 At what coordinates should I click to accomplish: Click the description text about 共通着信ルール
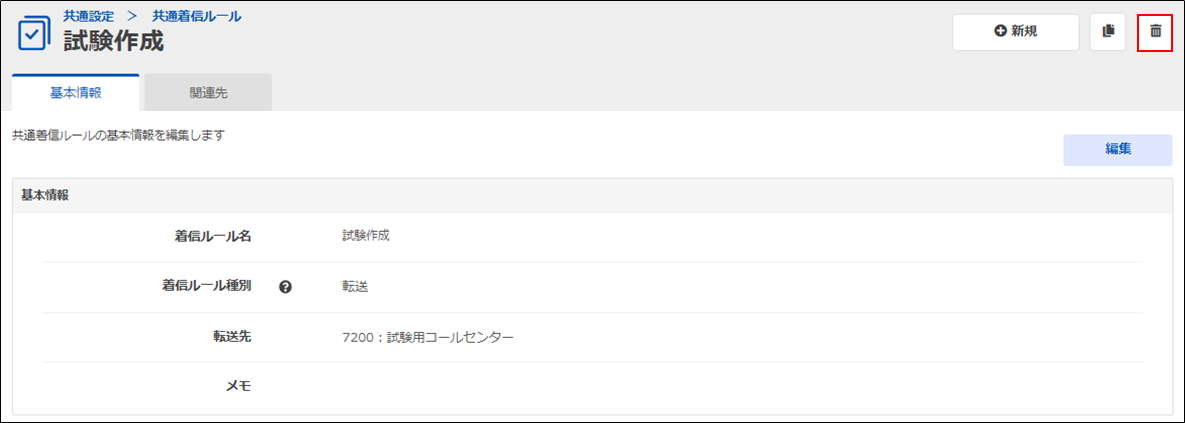pos(119,136)
